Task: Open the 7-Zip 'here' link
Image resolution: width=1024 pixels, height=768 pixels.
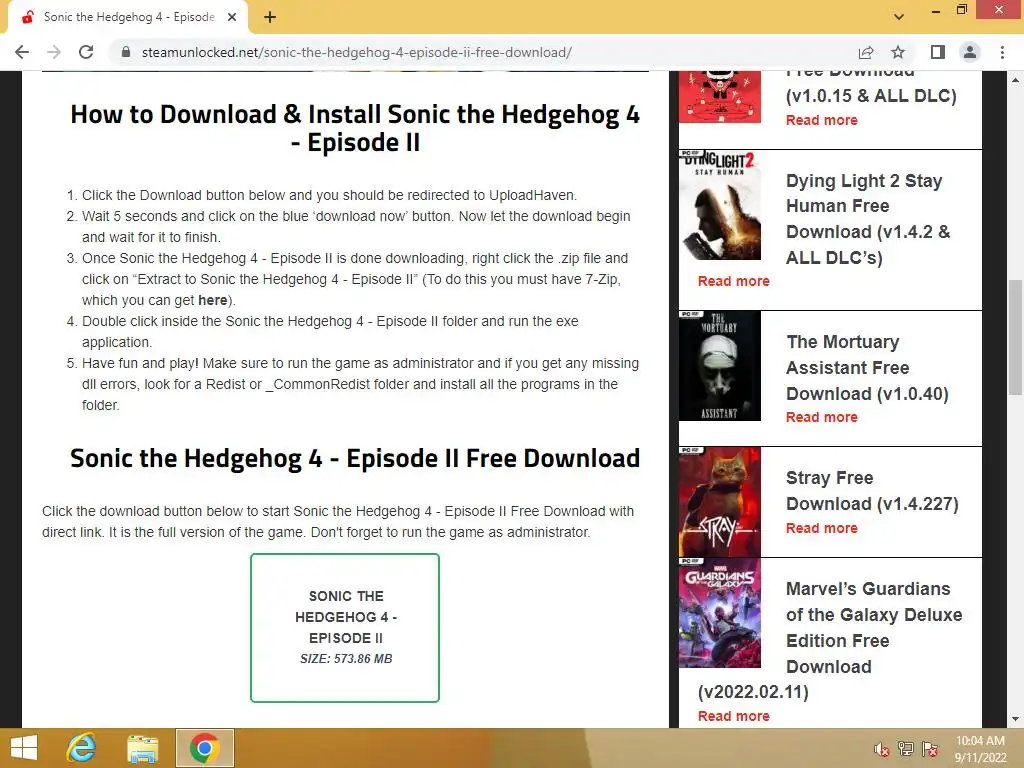Action: [x=212, y=300]
